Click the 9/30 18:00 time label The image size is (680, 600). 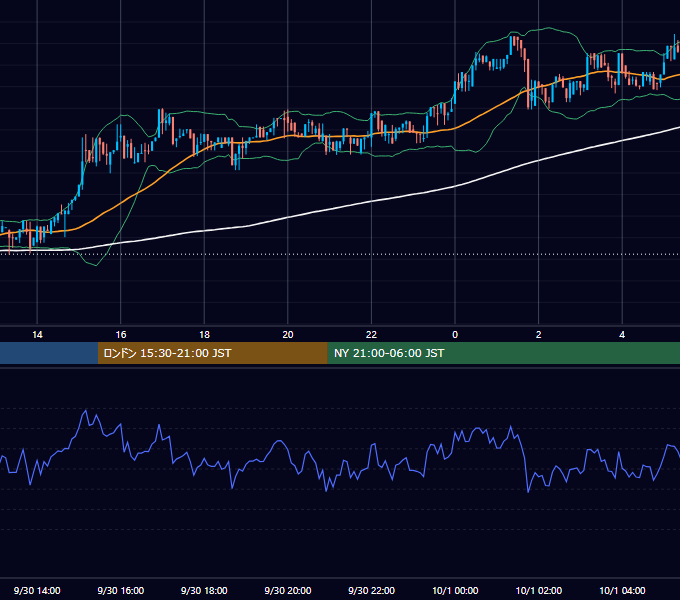(x=204, y=590)
